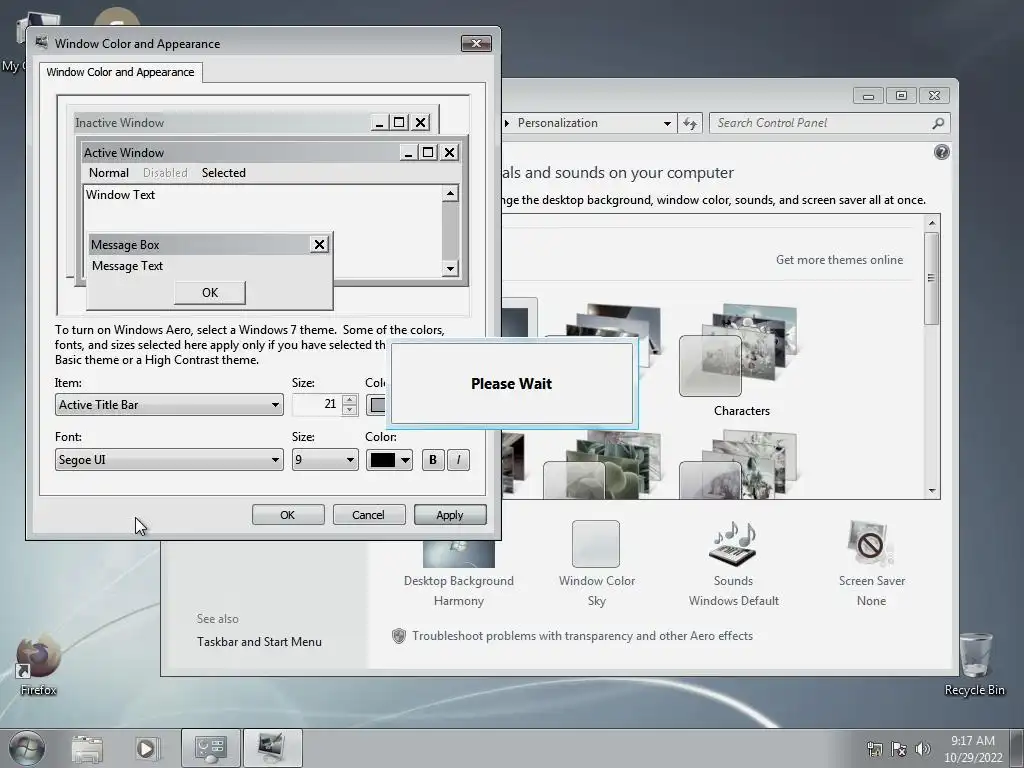Open the Font dropdown showing Segoe UI
Viewport: 1024px width, 768px height.
tap(169, 460)
